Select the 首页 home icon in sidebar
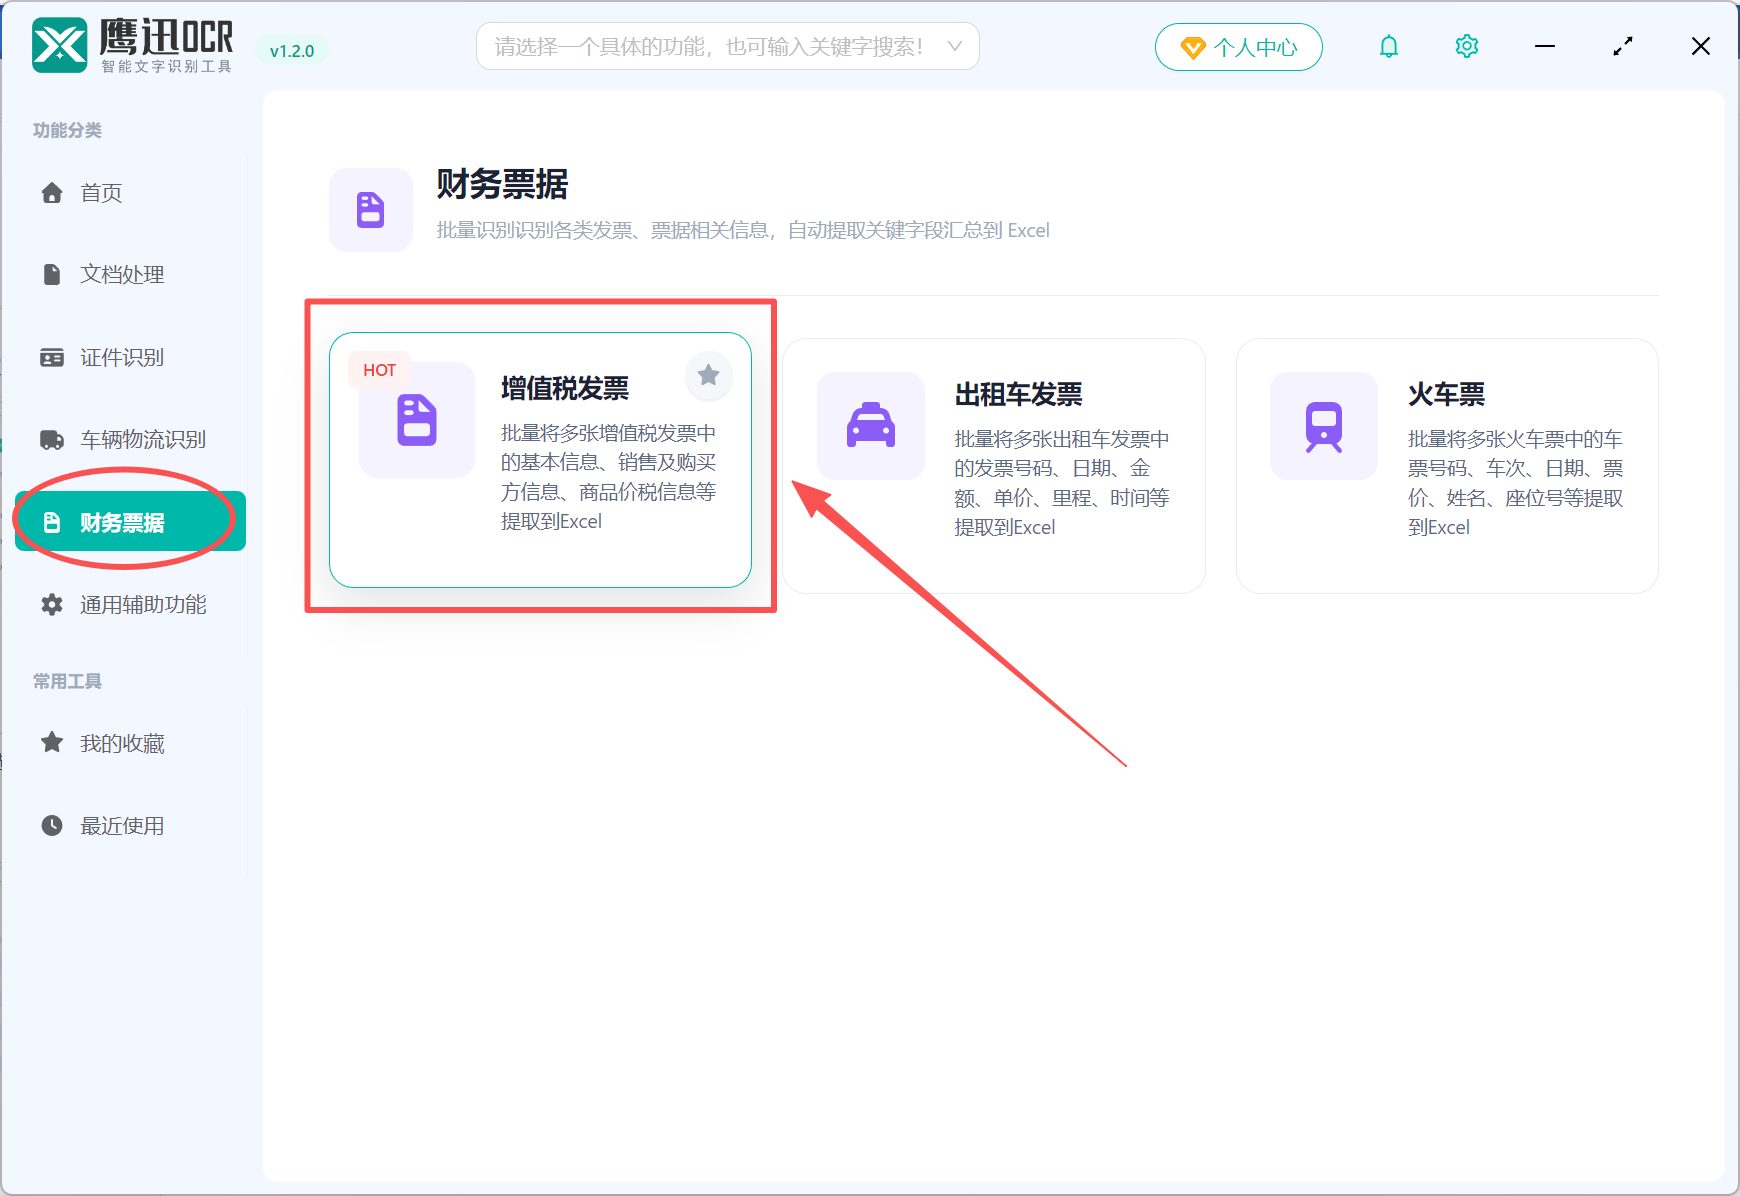 pyautogui.click(x=52, y=192)
